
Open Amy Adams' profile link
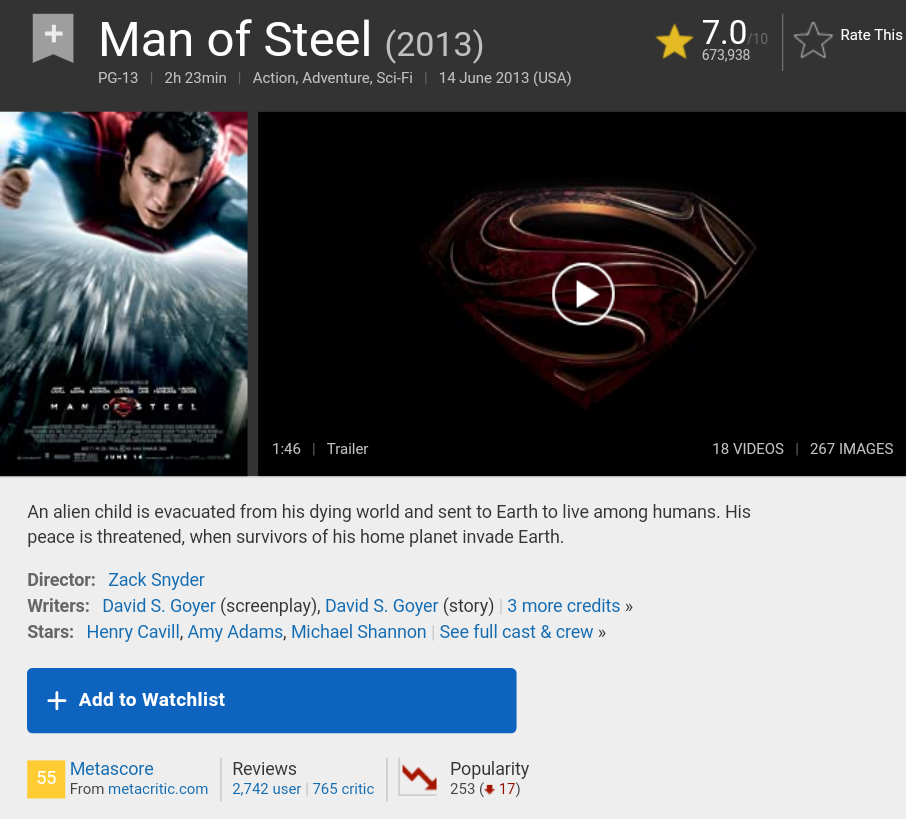tap(235, 632)
